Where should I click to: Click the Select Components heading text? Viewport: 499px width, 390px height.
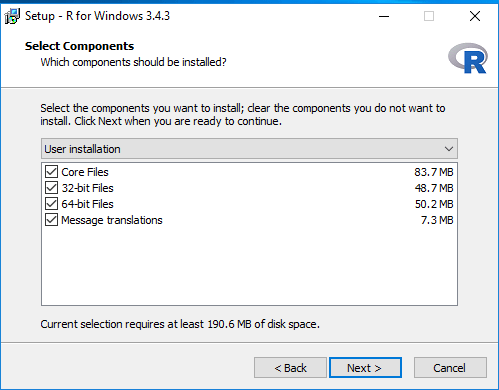79,46
